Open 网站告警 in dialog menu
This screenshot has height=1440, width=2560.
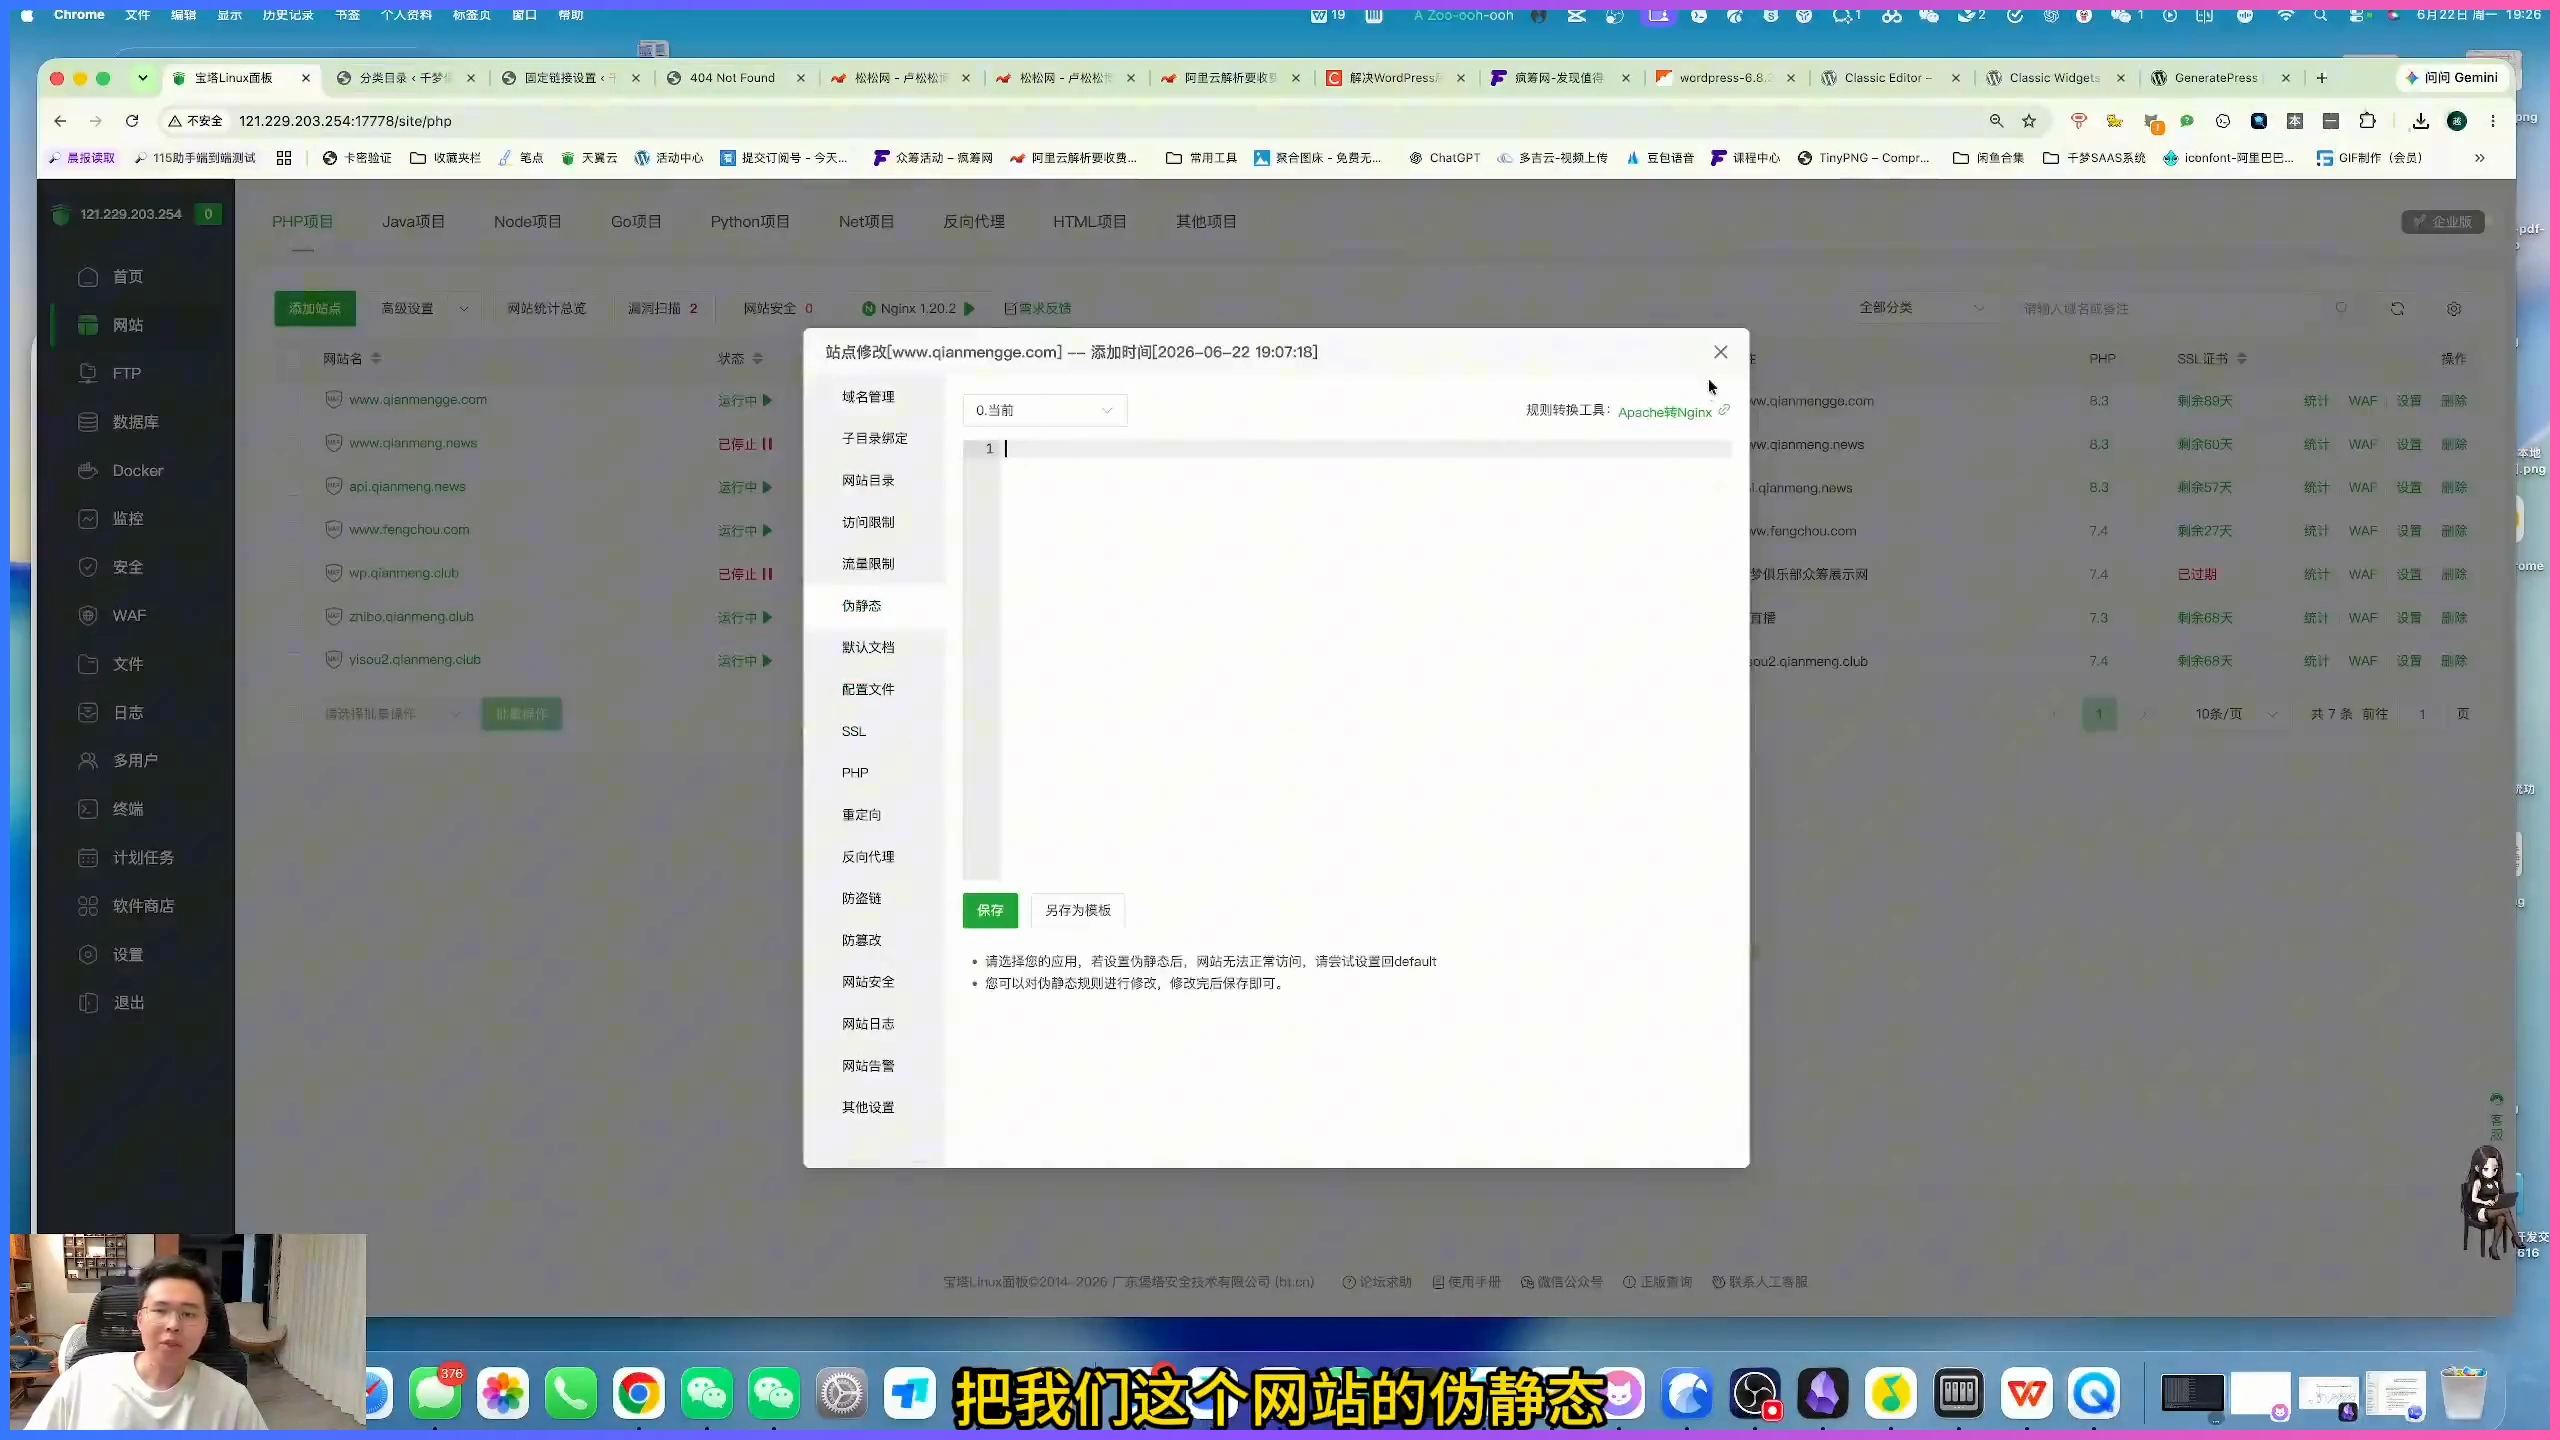point(868,1066)
